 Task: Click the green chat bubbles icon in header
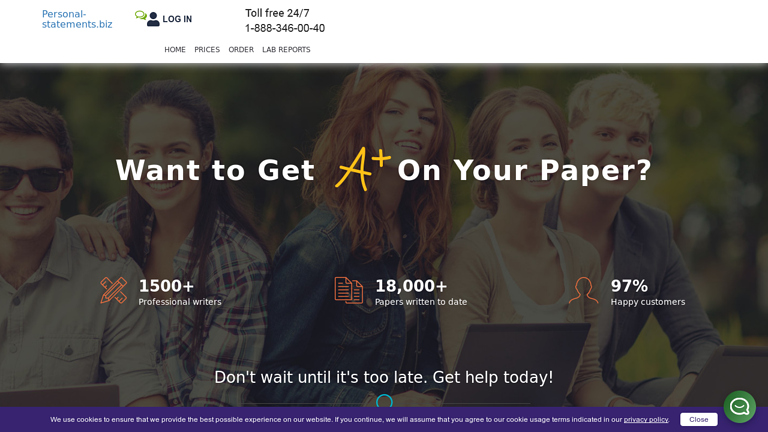140,16
